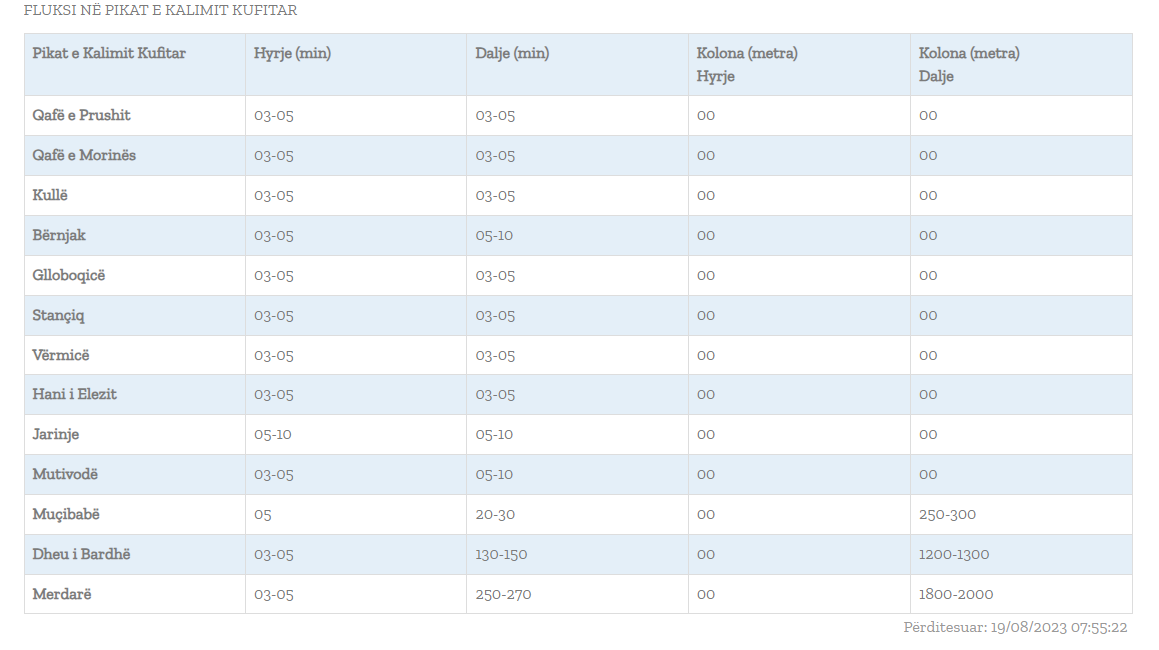Viewport: 1159px width, 650px height.
Task: Click the Jarinje row label
Action: [x=56, y=434]
